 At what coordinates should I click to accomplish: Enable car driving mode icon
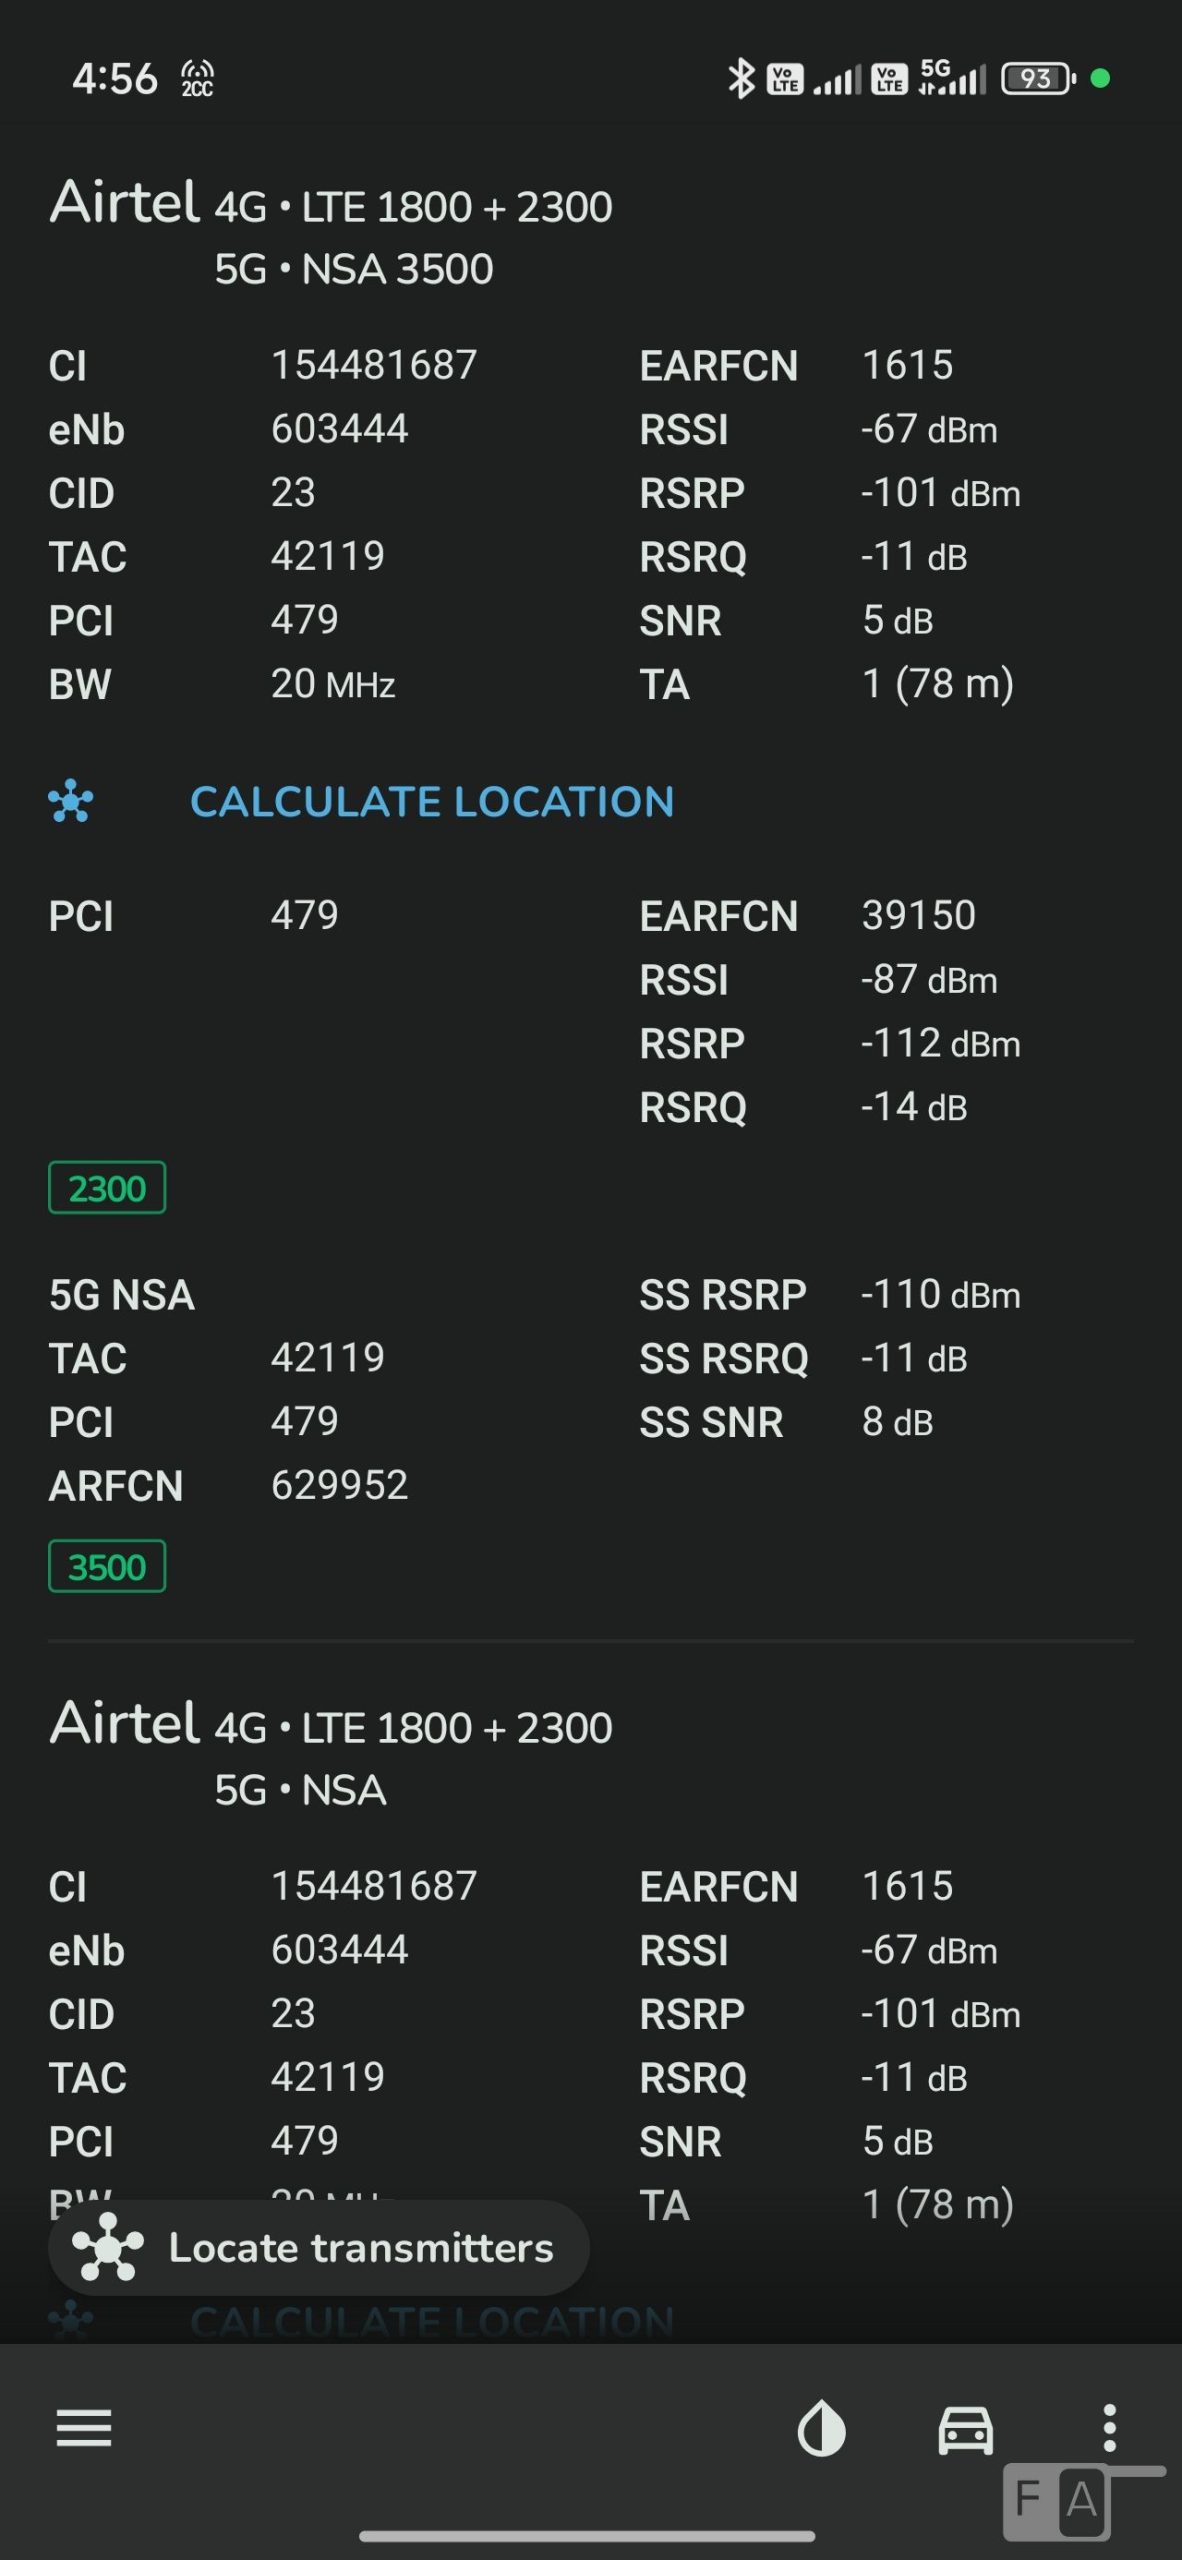[965, 2428]
